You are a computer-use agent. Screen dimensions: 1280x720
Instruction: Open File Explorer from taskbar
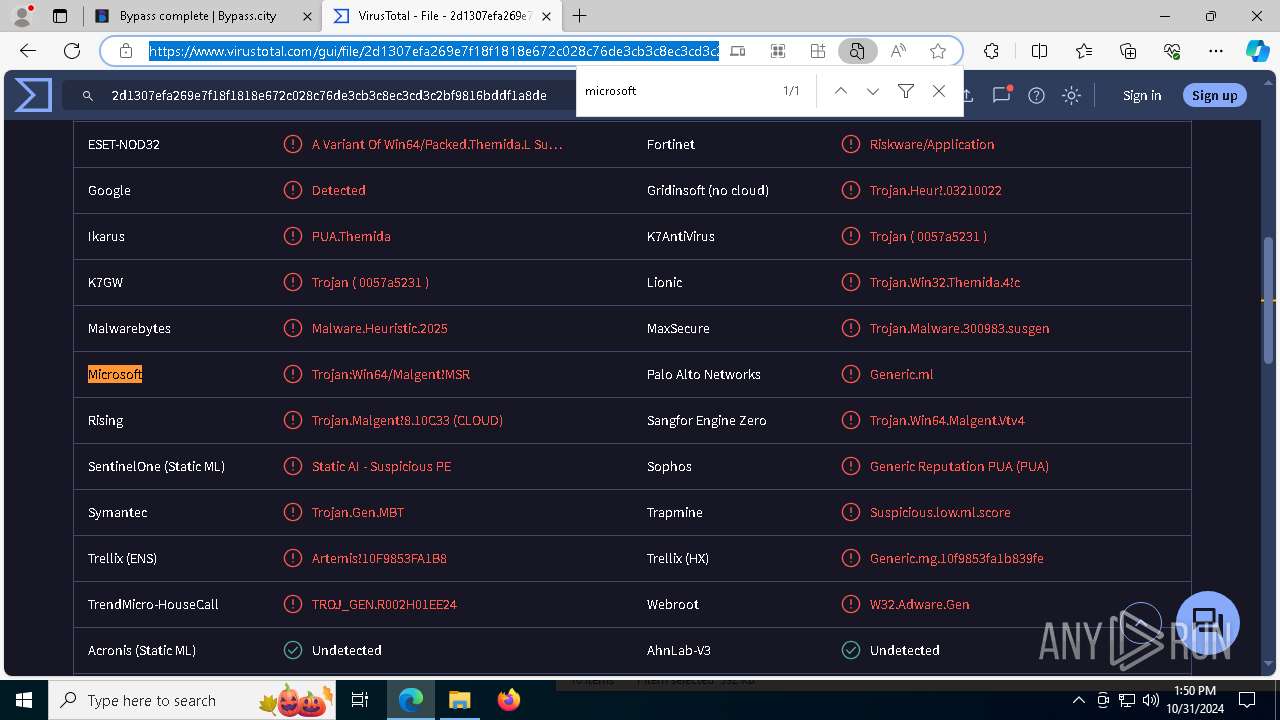coord(459,700)
